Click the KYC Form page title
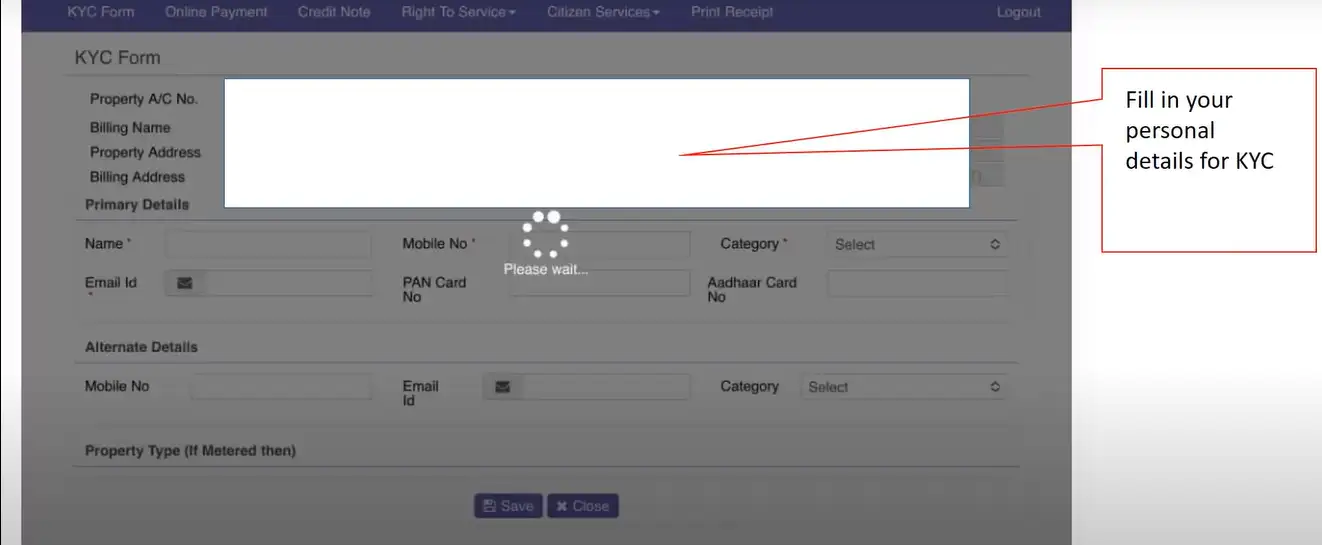The image size is (1322, 545). pos(117,58)
